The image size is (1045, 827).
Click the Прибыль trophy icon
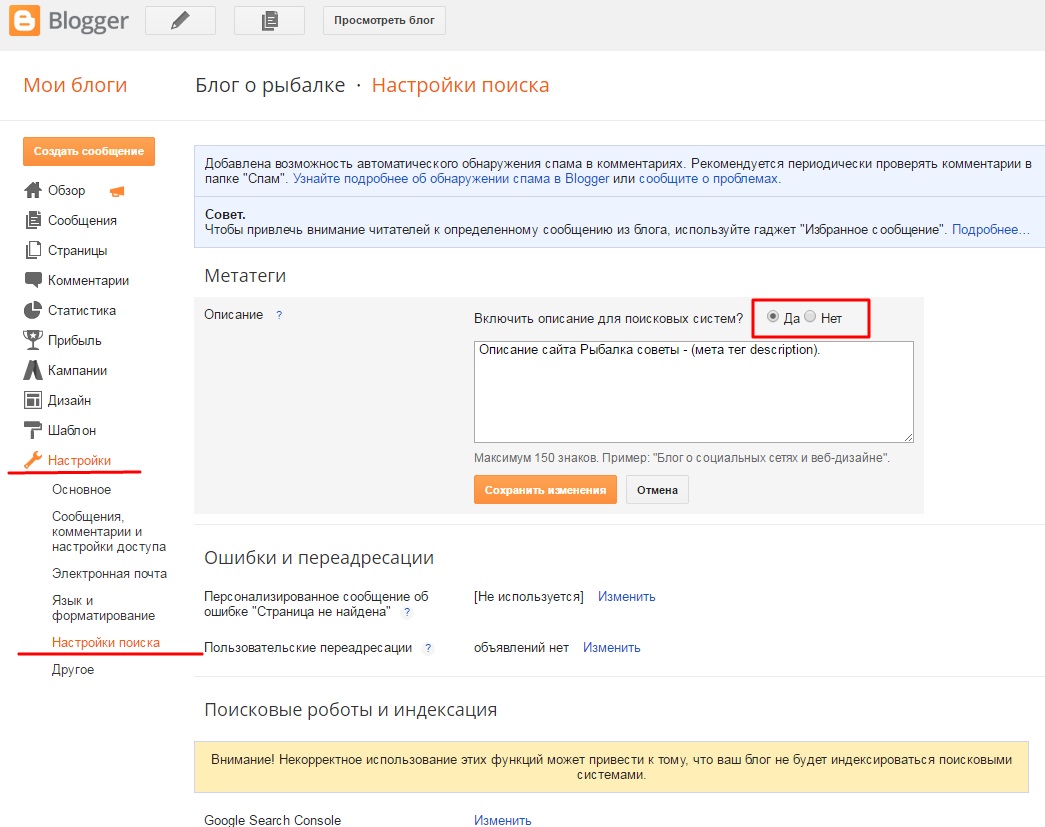pos(32,341)
